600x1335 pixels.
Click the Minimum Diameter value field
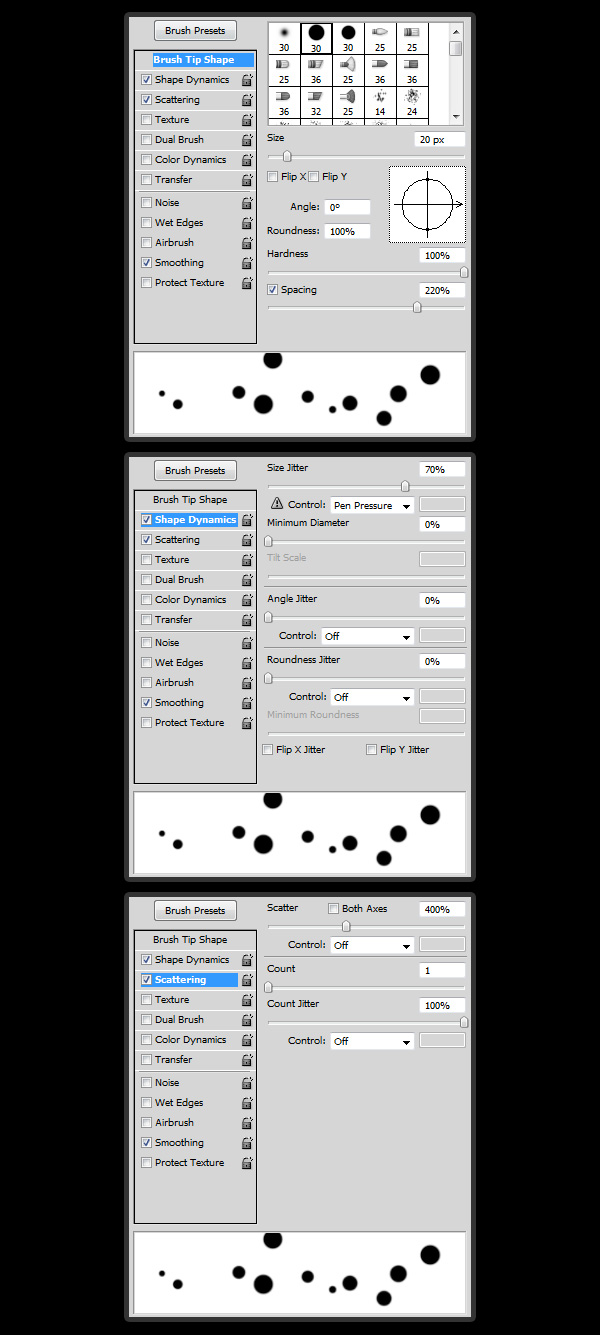[442, 524]
